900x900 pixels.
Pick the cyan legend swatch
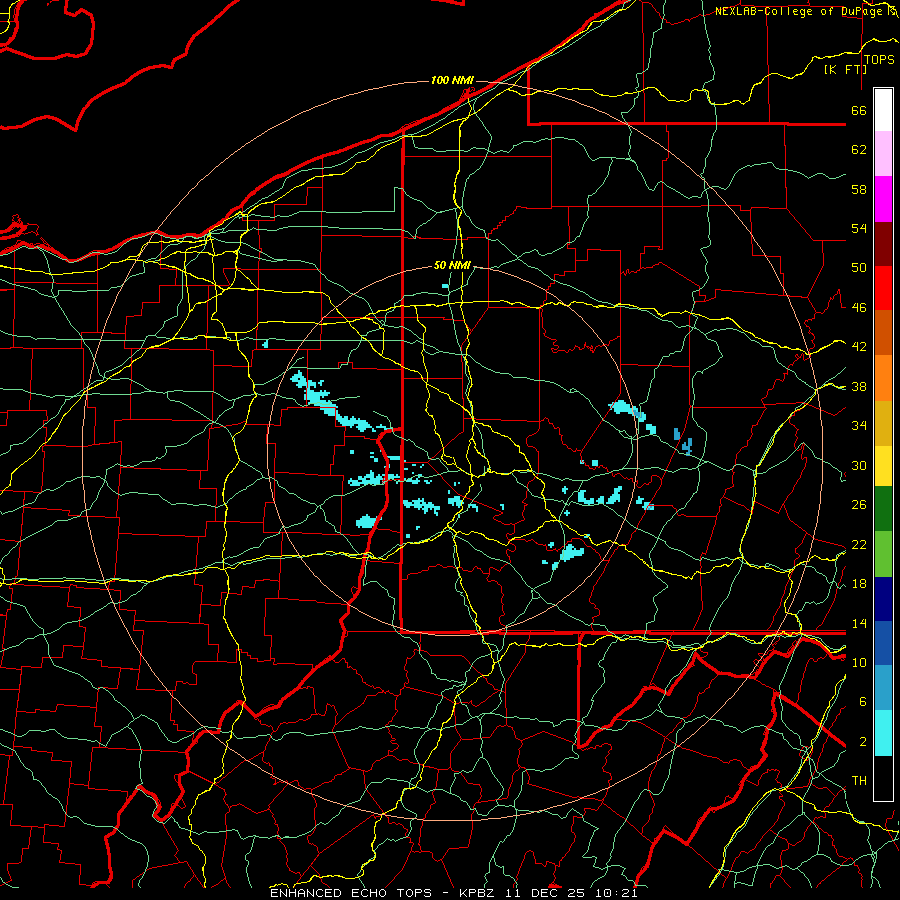coord(883,733)
